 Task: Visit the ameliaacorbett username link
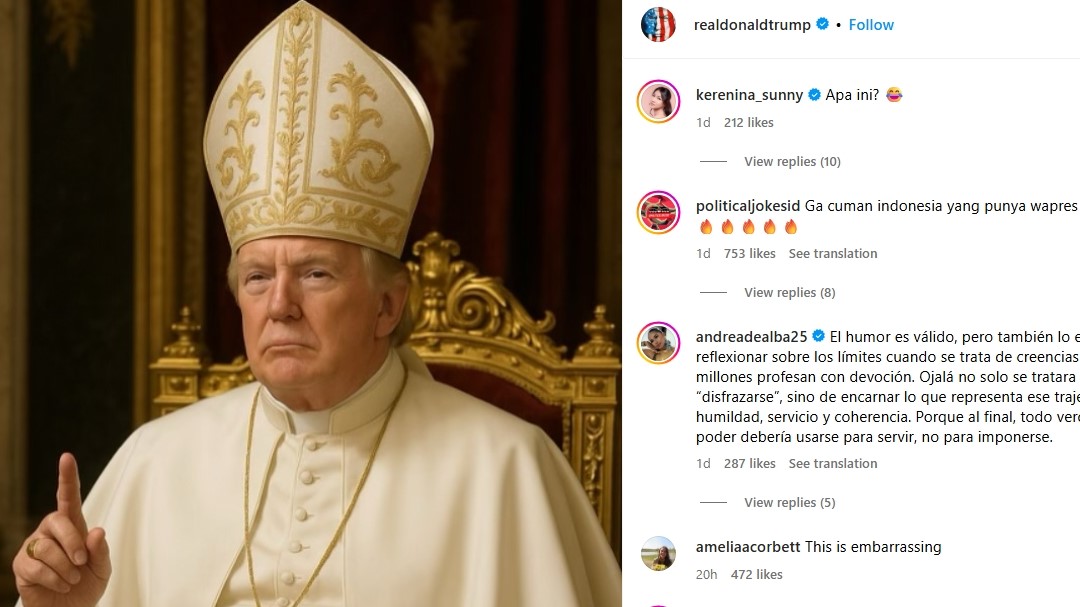(747, 547)
